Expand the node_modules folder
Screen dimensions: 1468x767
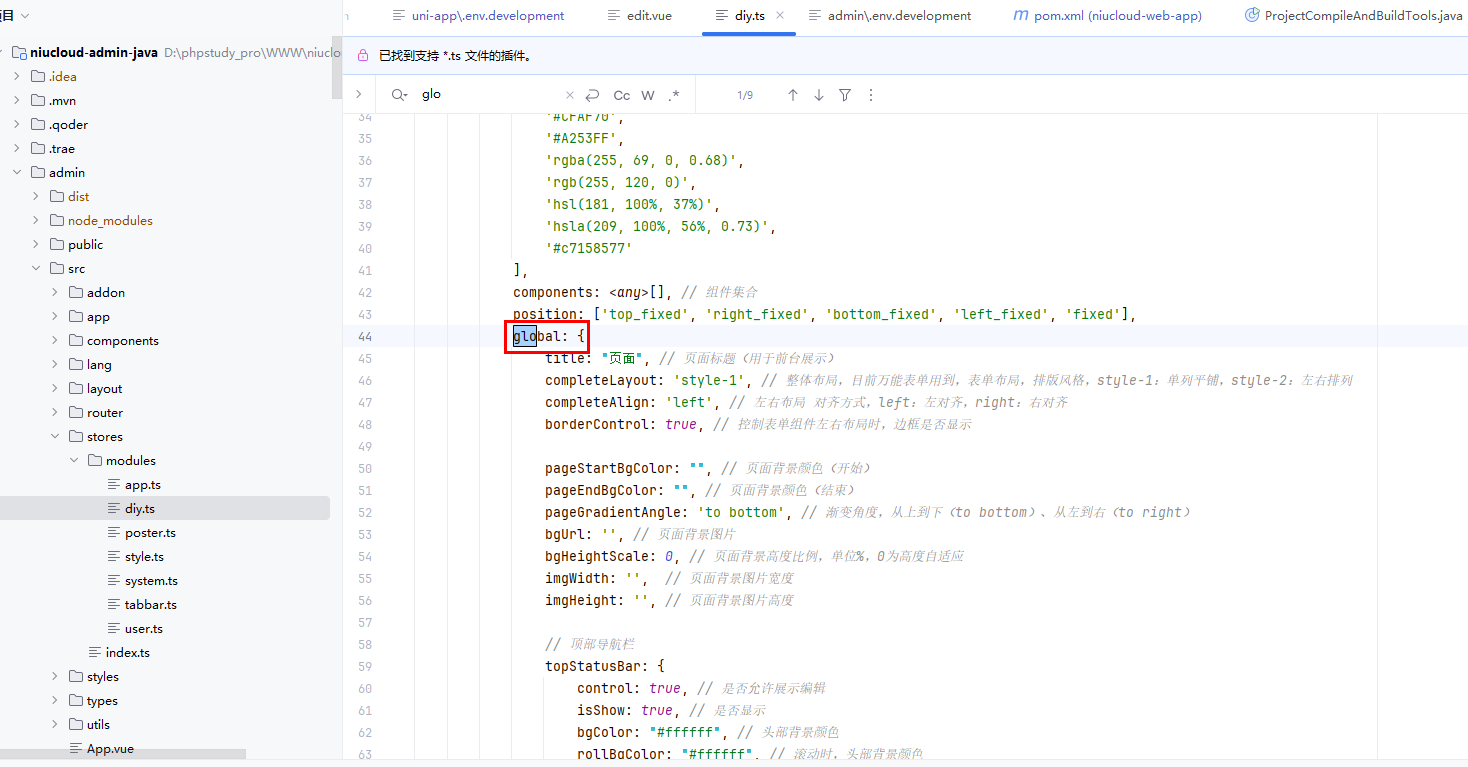[36, 220]
